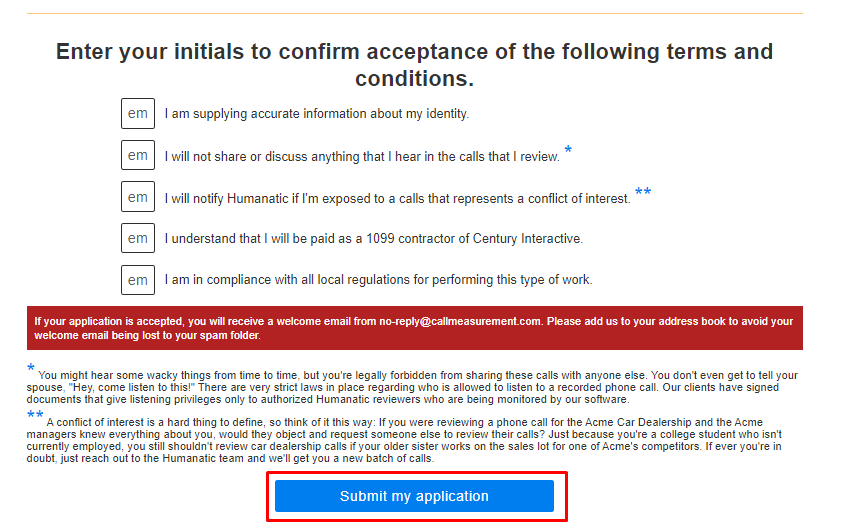
Task: Submit my application
Action: coord(414,496)
